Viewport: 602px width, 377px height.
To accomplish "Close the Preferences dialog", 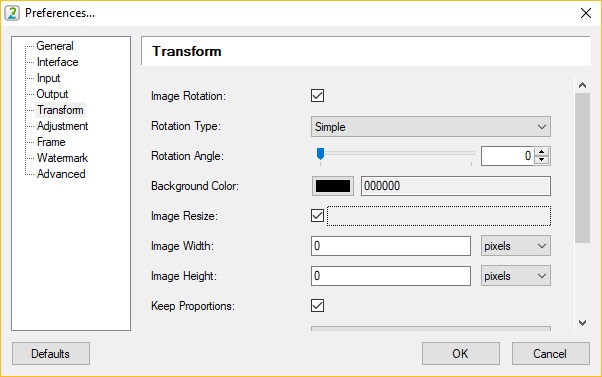I will 585,13.
